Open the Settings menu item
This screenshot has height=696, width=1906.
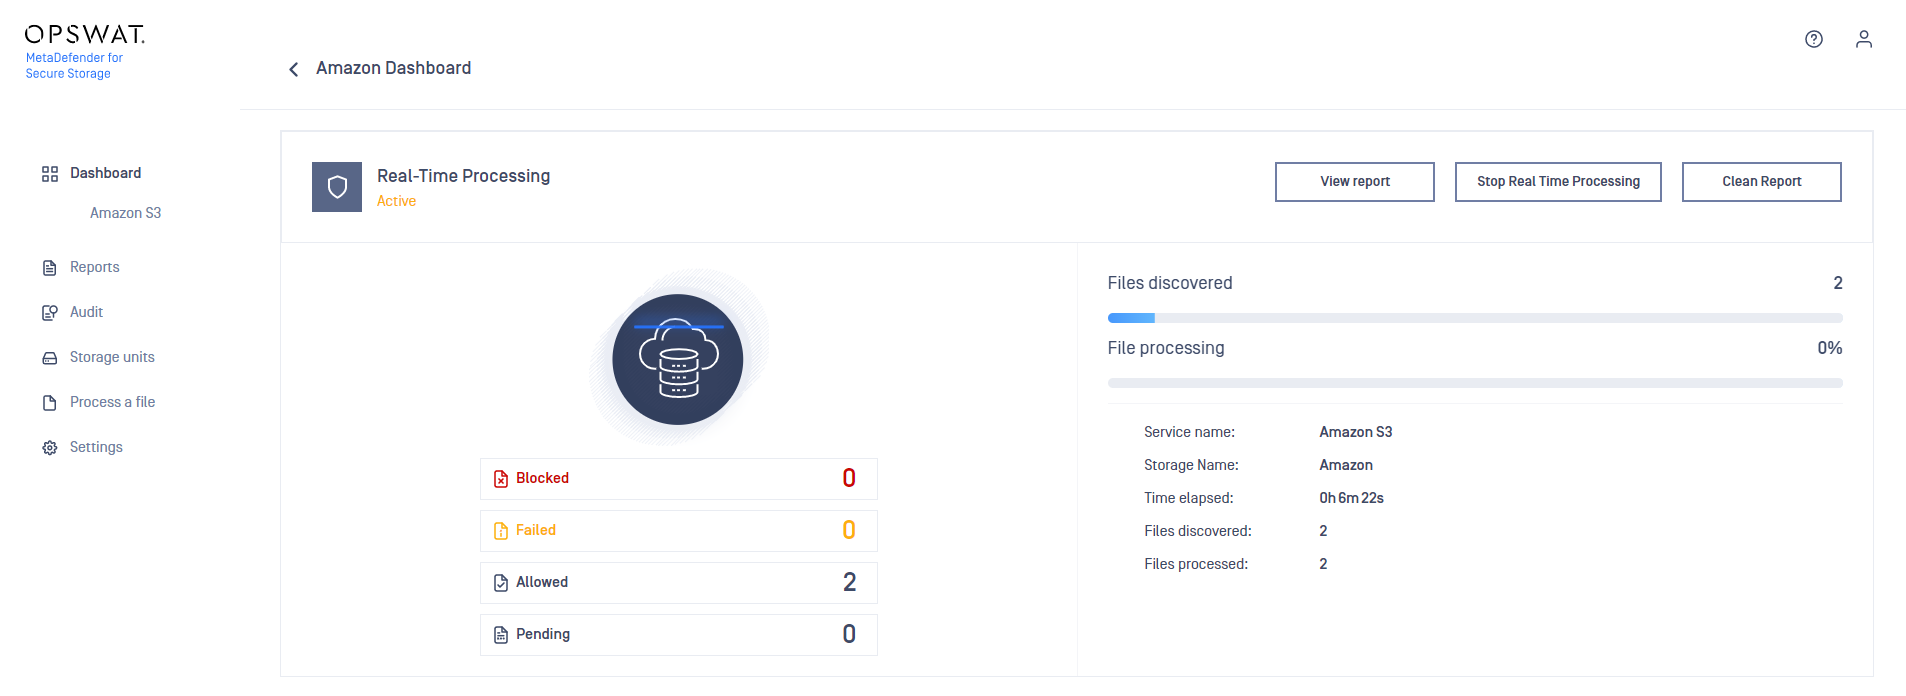(96, 447)
